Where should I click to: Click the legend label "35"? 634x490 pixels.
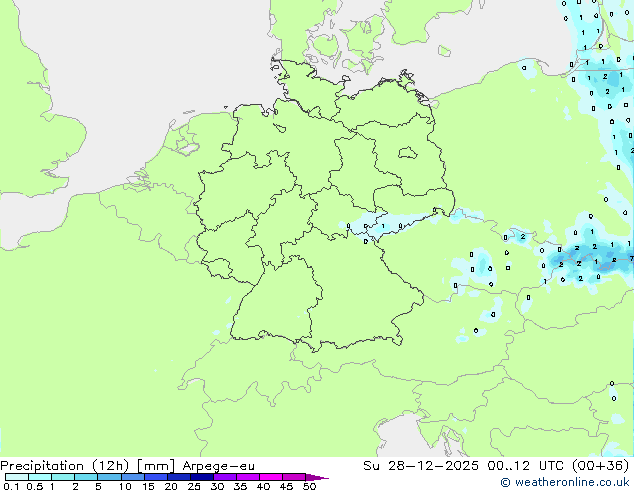[x=241, y=486]
